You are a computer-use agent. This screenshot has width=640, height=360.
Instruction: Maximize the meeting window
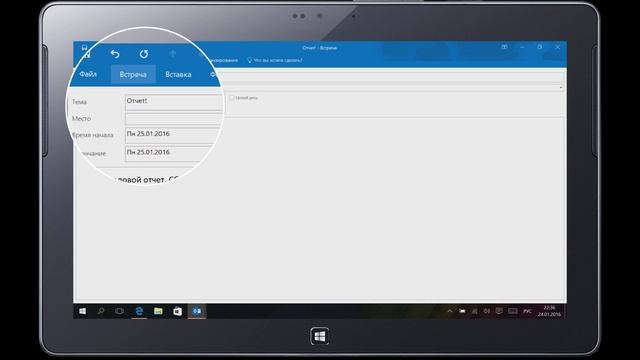540,47
